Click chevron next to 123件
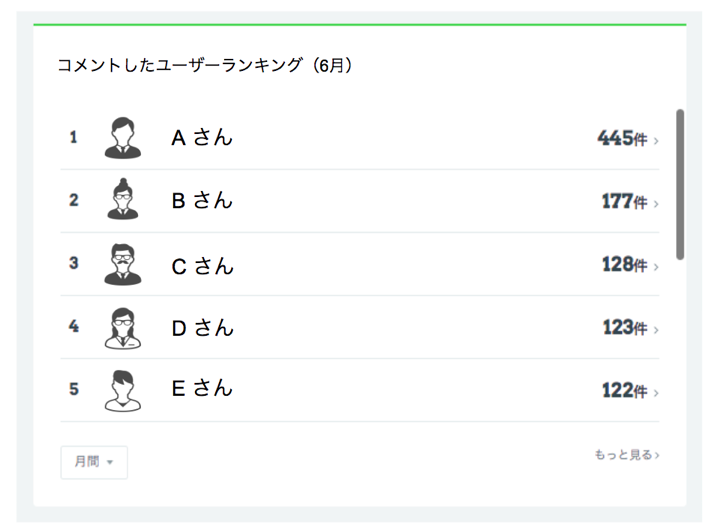 click(656, 330)
